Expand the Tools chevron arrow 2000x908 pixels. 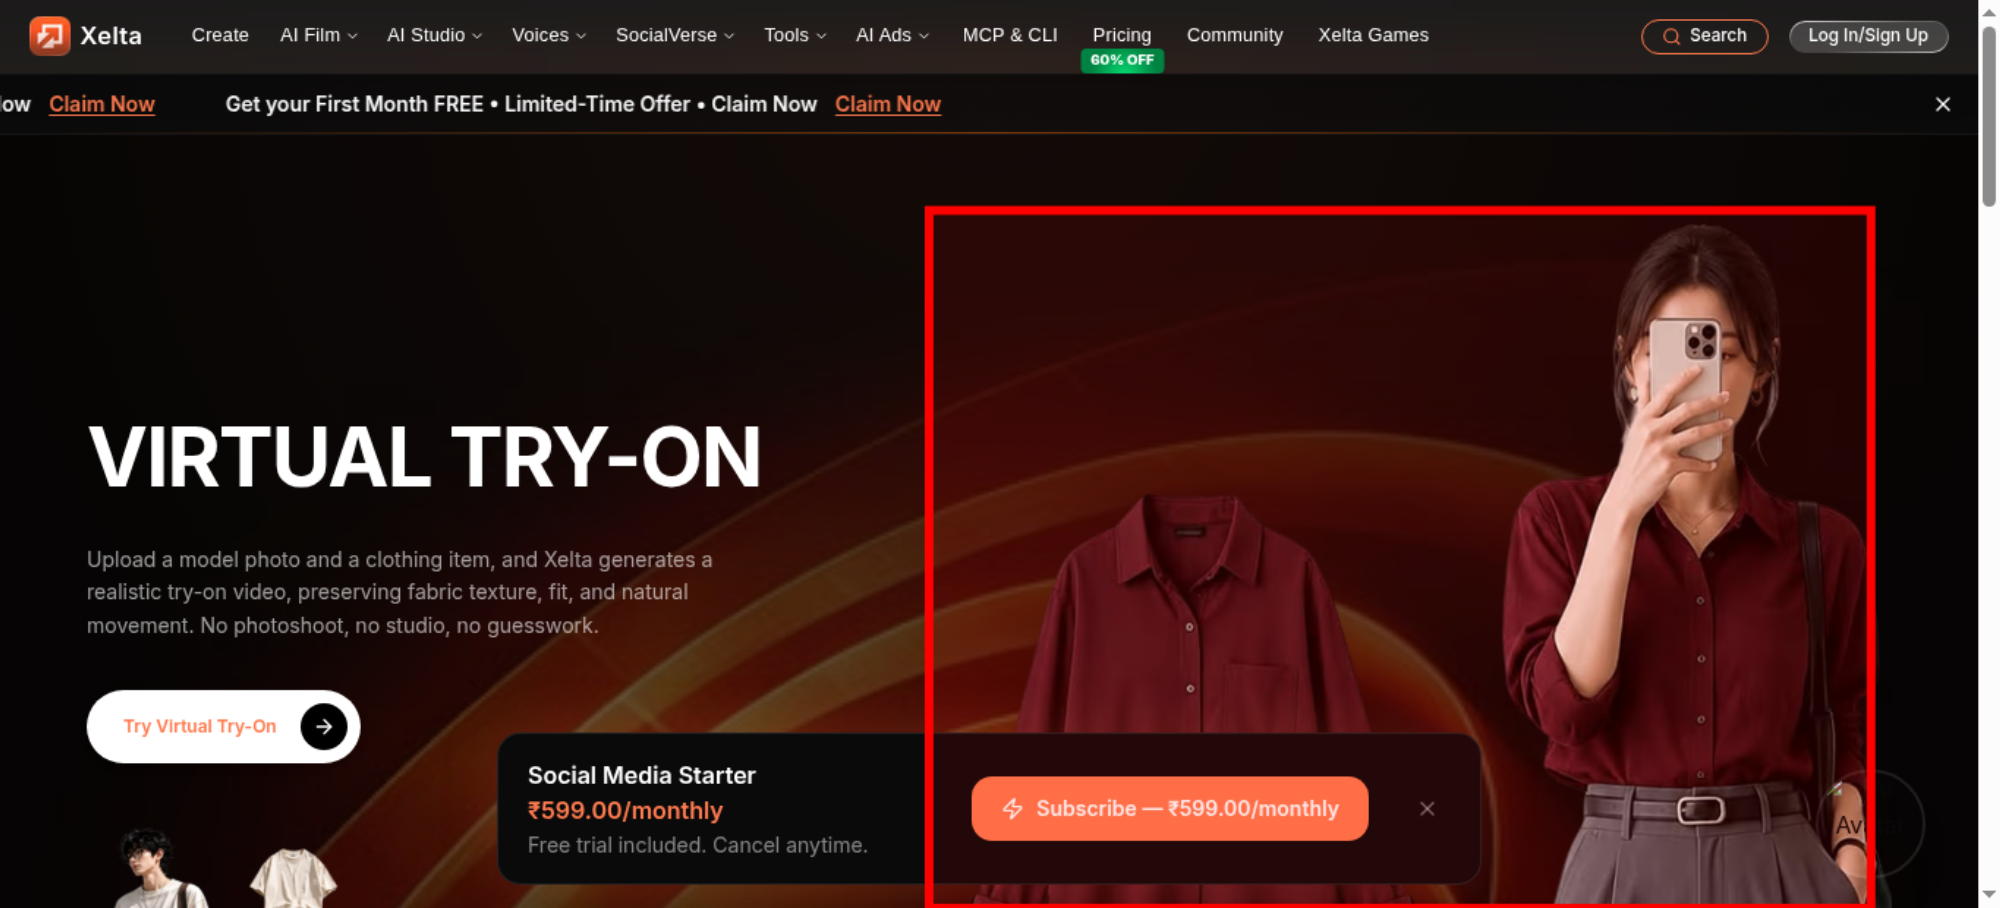click(821, 36)
